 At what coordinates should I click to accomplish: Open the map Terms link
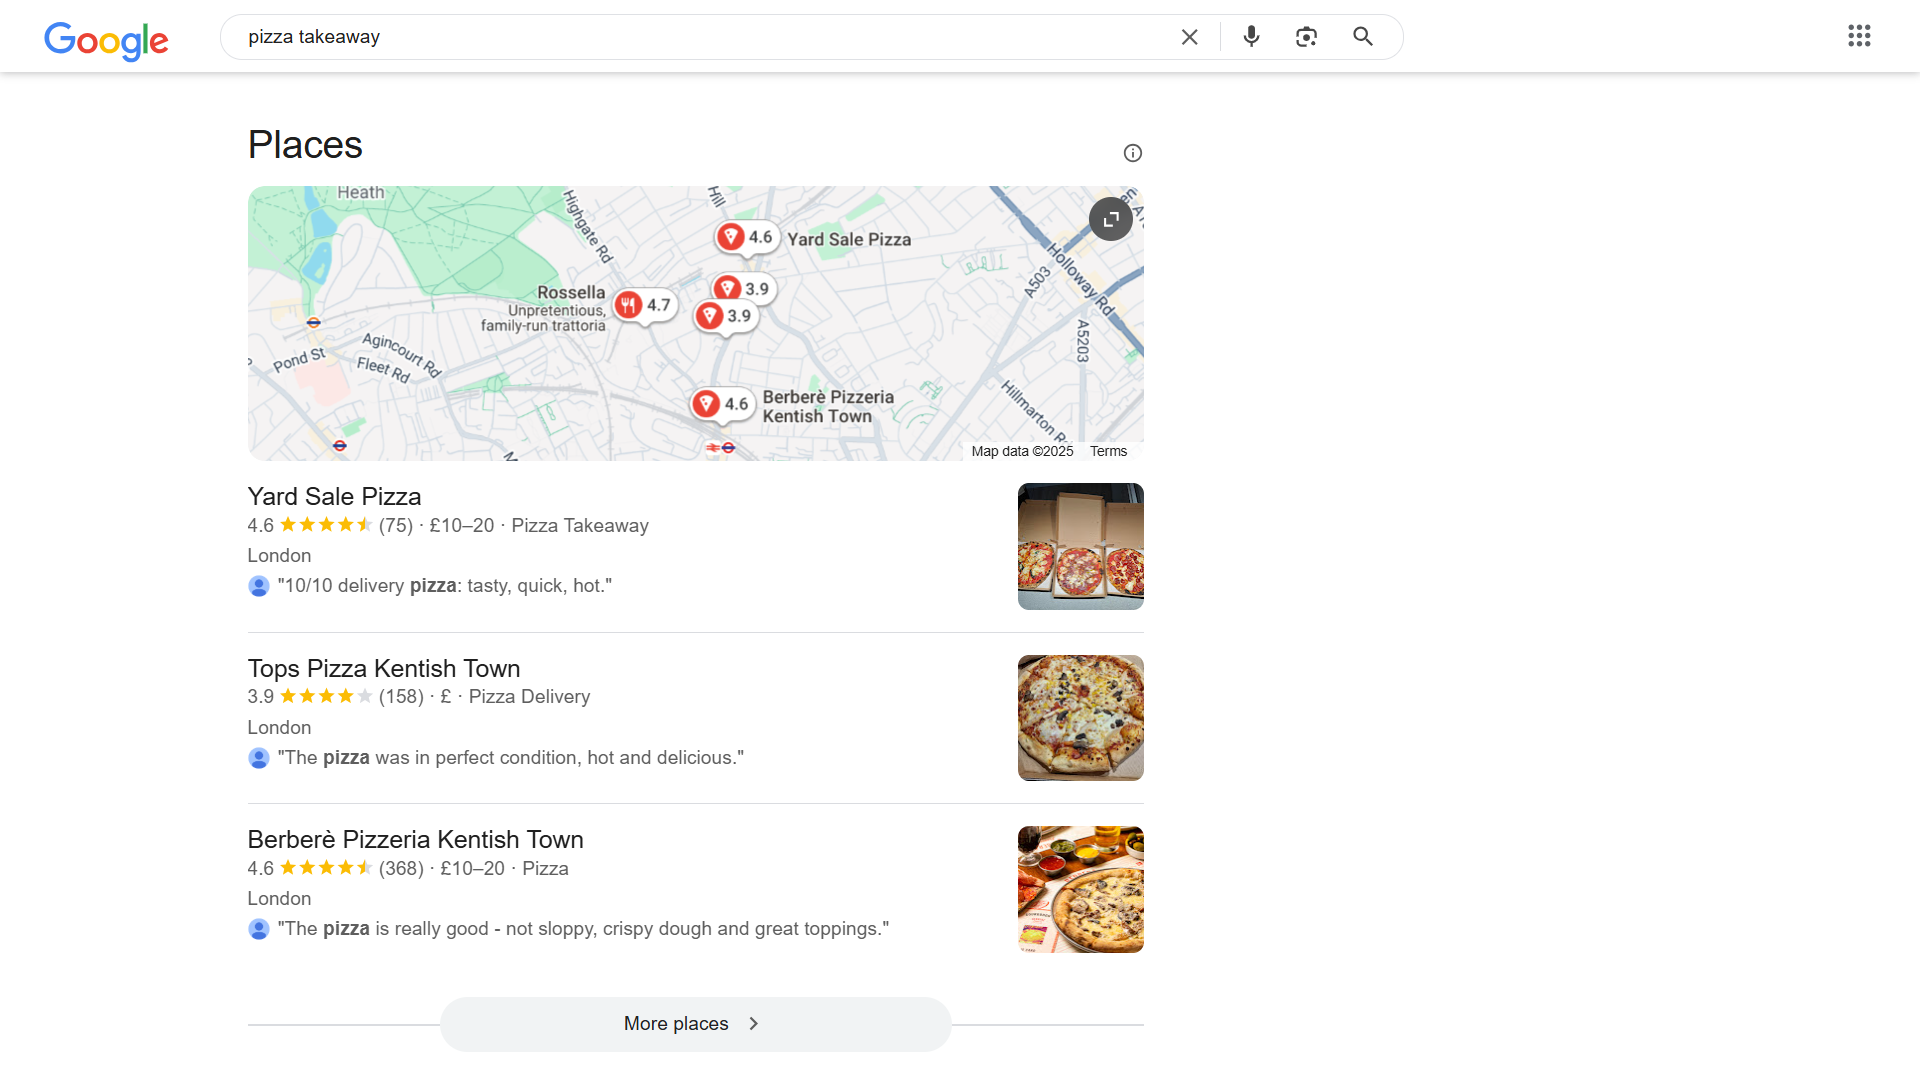pos(1108,451)
